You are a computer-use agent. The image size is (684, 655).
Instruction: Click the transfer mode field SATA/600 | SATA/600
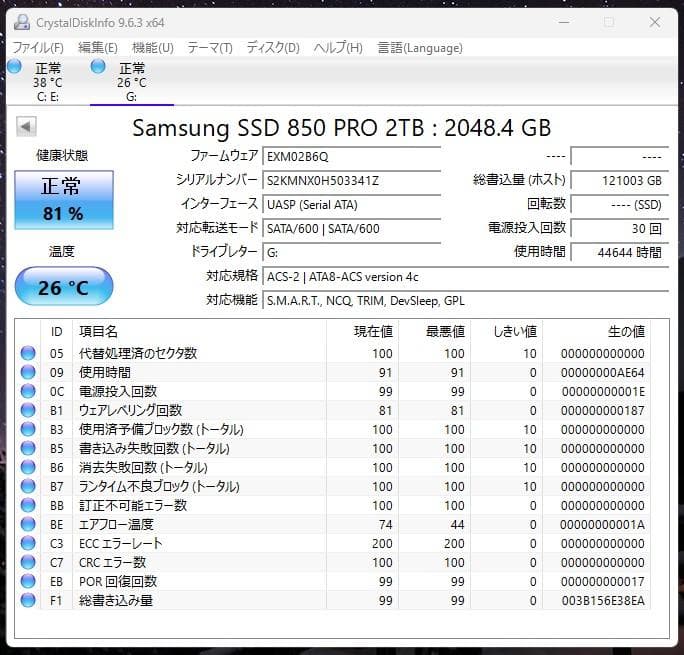[x=352, y=229]
